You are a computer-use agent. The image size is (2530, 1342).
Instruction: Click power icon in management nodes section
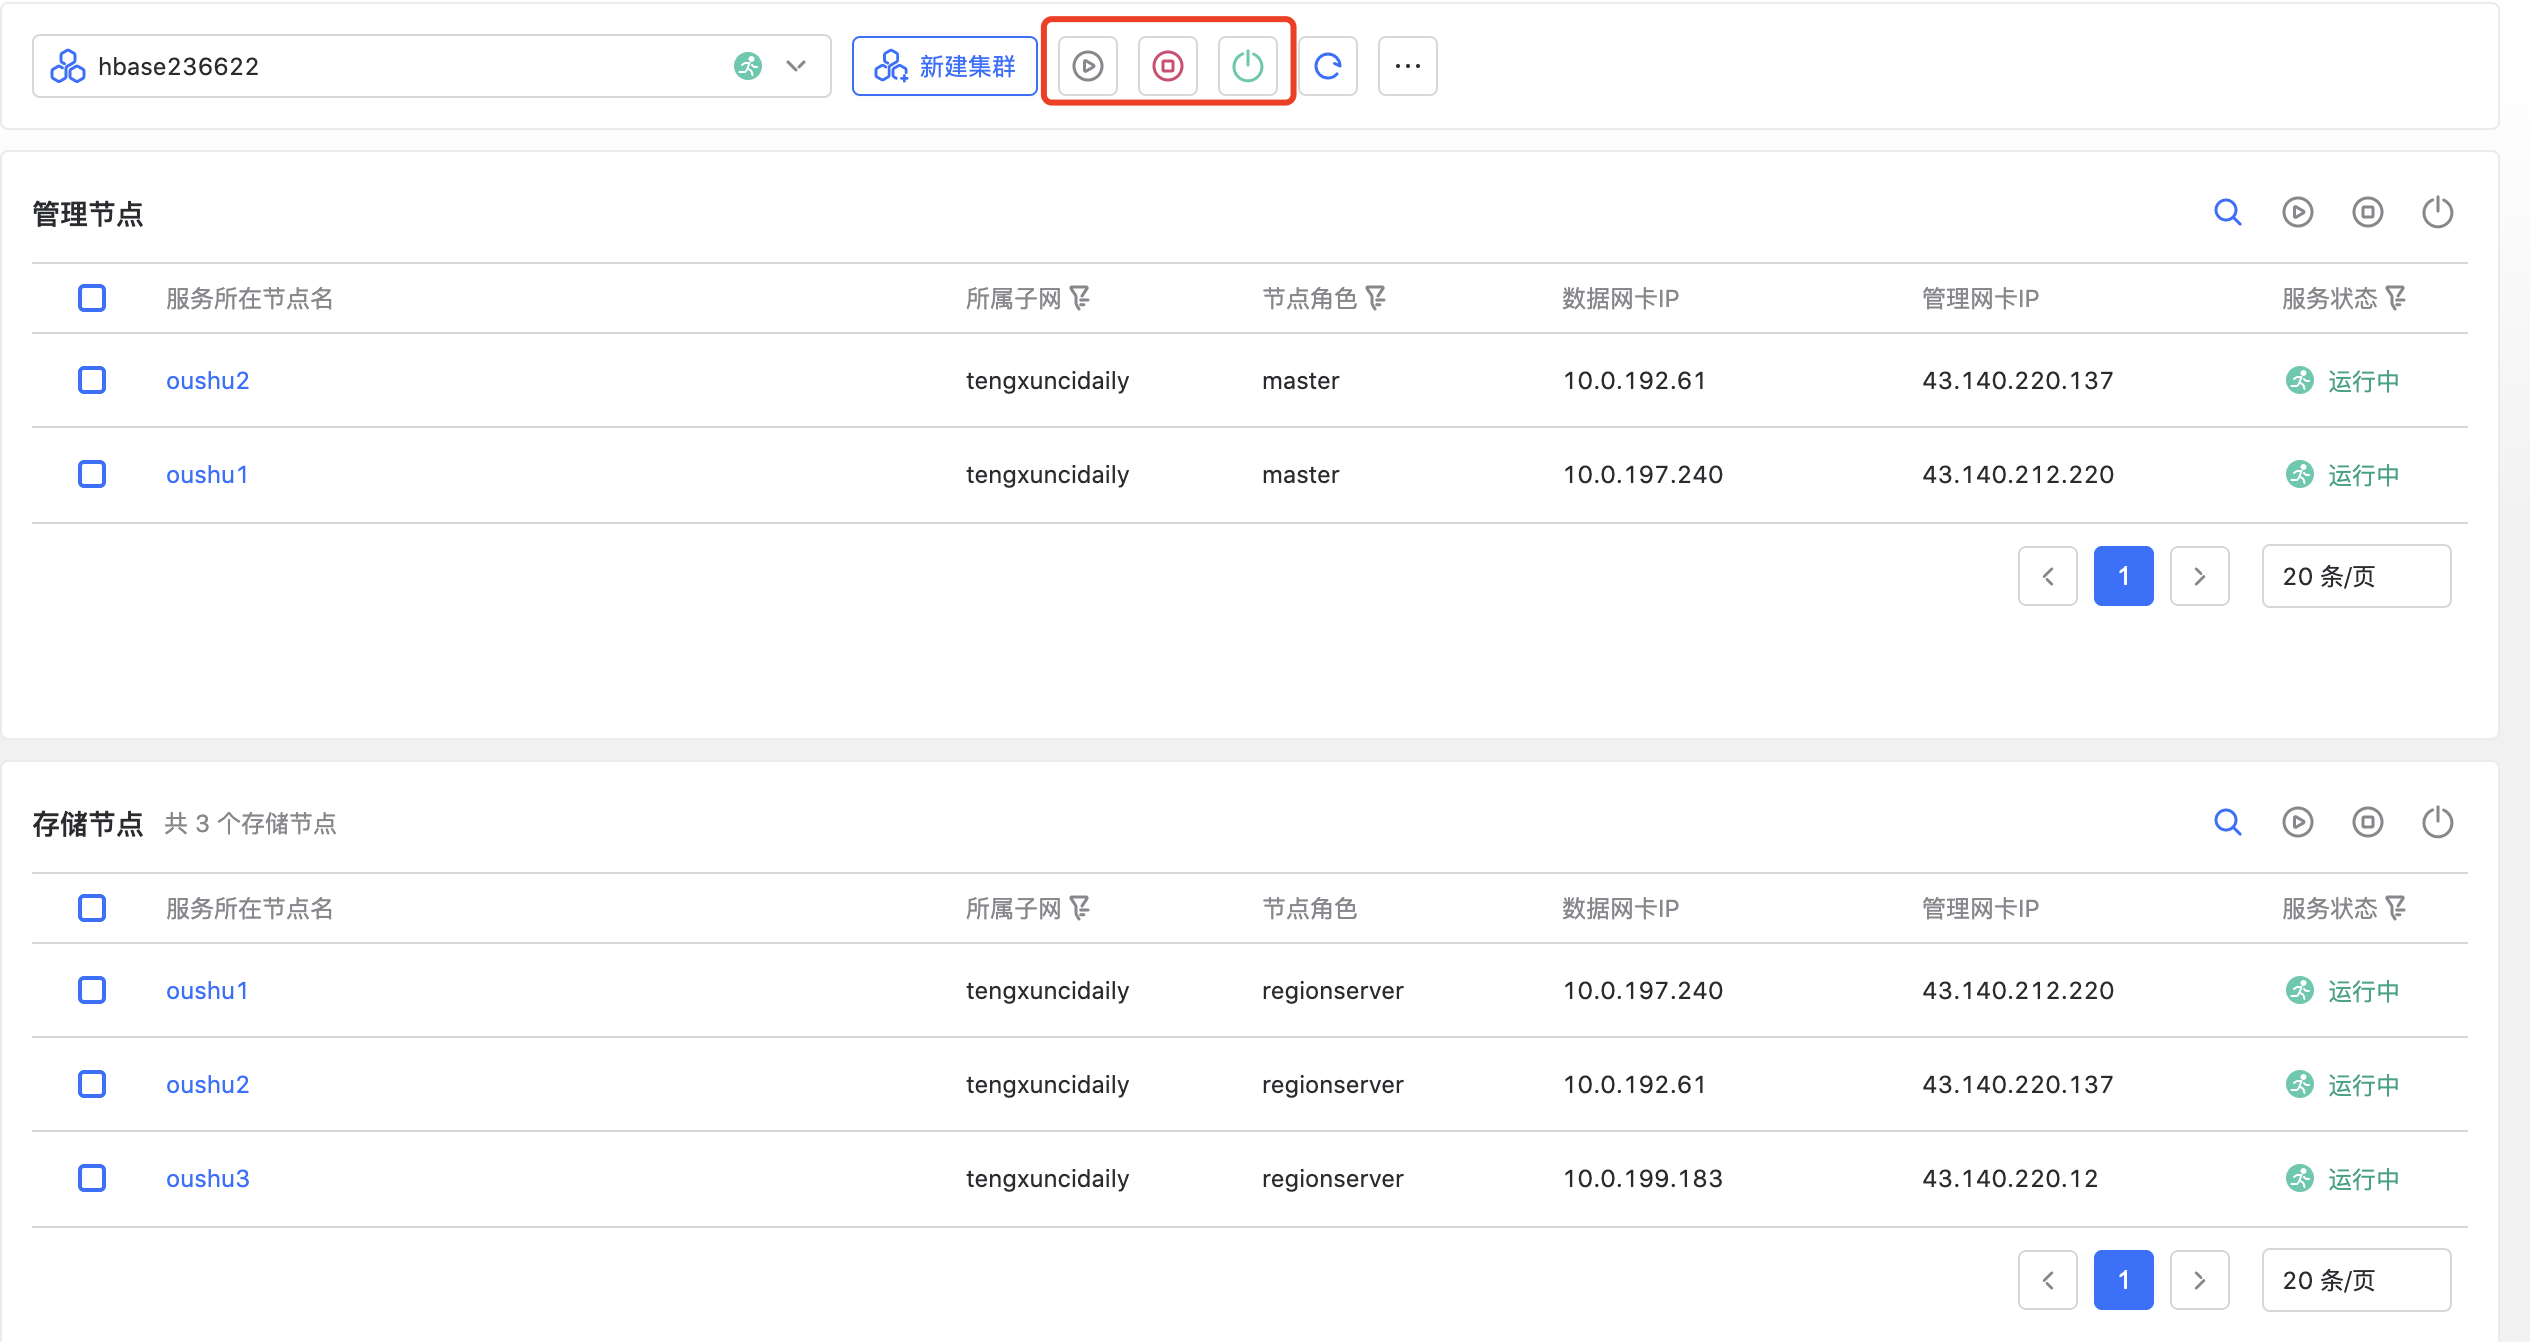coord(2437,212)
